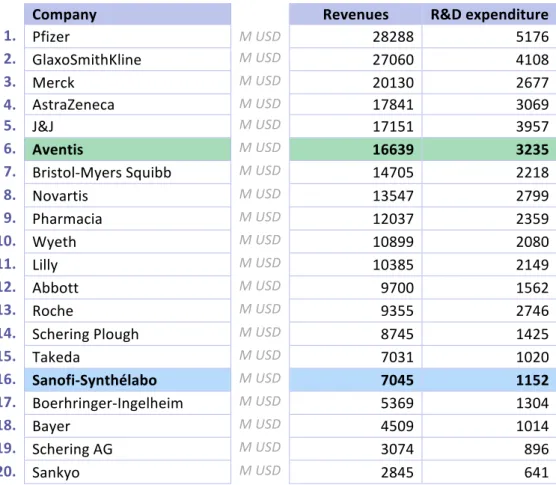The width and height of the screenshot is (556, 485).
Task: Select the highlighted Aventis cell
Action: [x=128, y=149]
